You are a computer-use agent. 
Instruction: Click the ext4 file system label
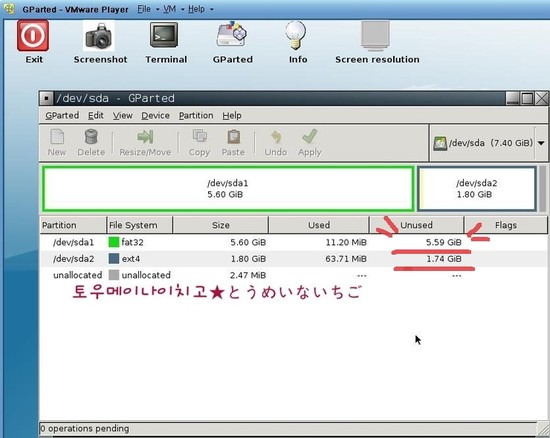tap(130, 259)
